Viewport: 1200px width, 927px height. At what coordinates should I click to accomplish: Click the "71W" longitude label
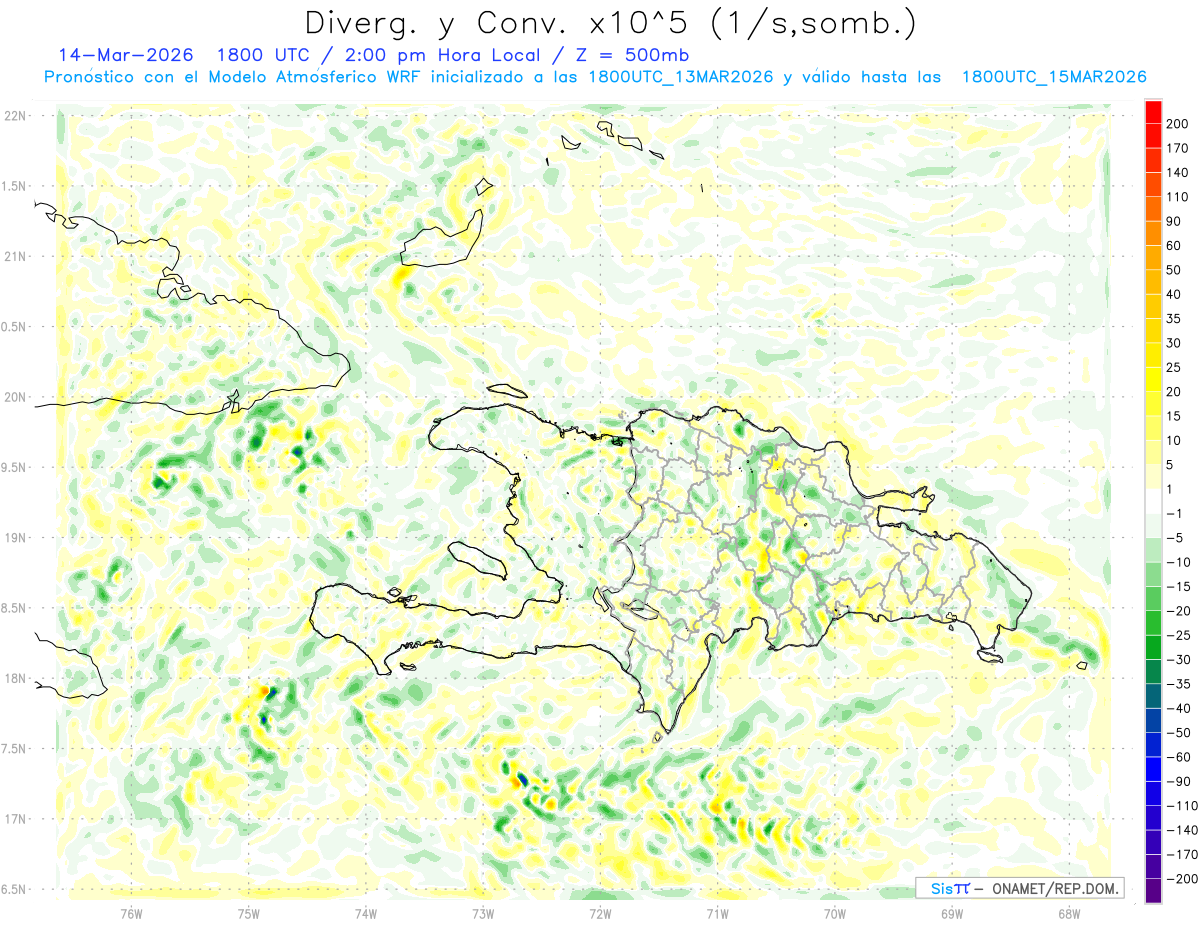pyautogui.click(x=717, y=914)
